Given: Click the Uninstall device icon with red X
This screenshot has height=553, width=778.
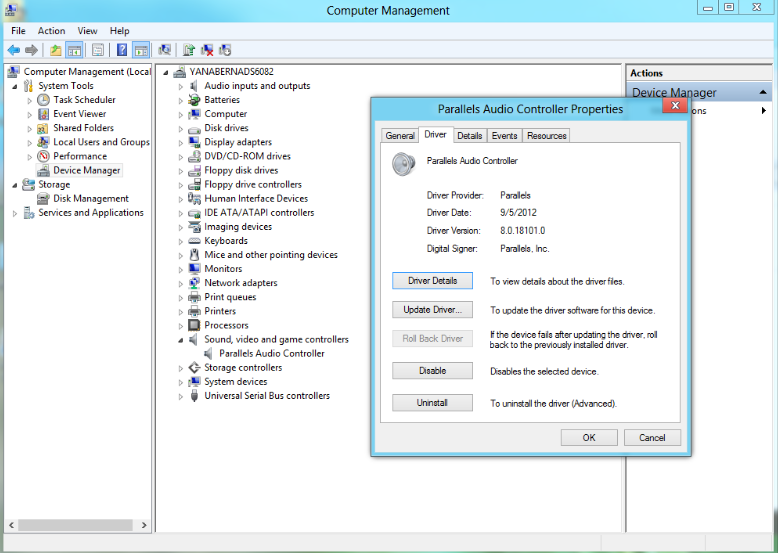Looking at the screenshot, I should click(x=207, y=50).
